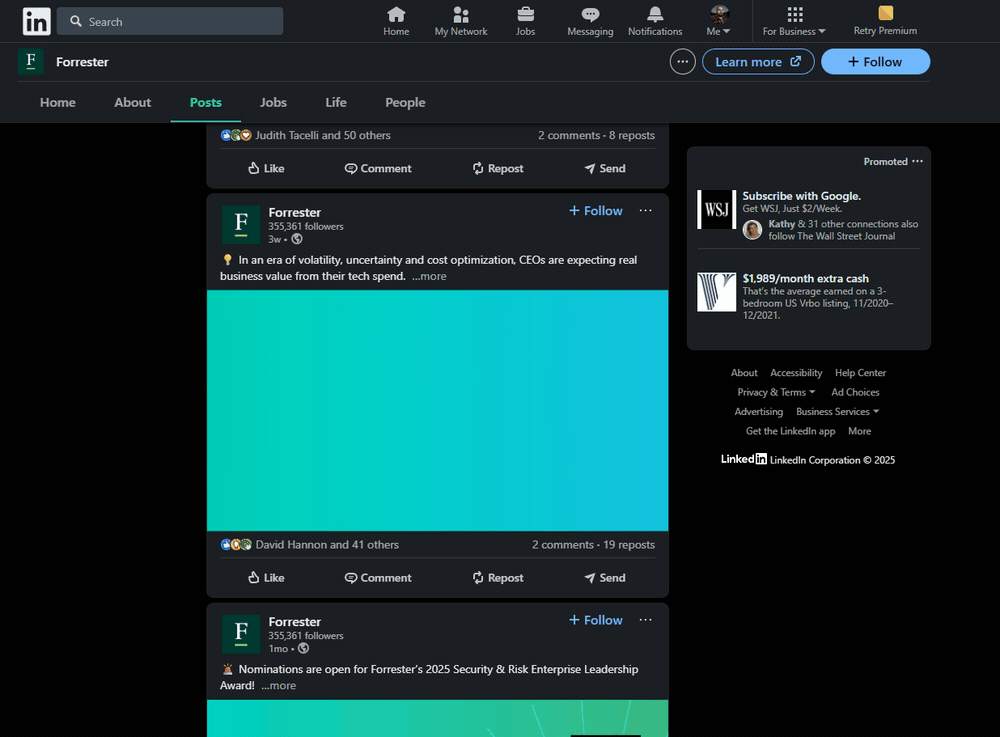Open the Help Center footer link
Image resolution: width=1000 pixels, height=737 pixels.
pyautogui.click(x=860, y=373)
